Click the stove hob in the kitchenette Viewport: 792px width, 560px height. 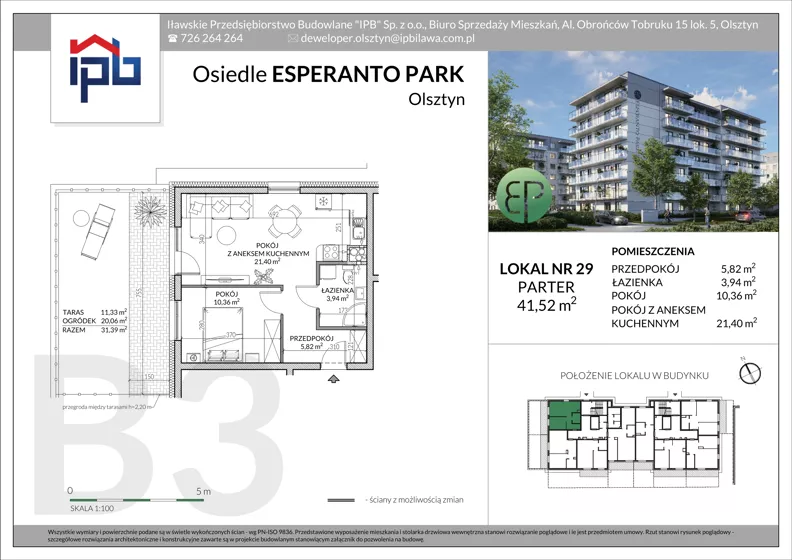tap(331, 252)
